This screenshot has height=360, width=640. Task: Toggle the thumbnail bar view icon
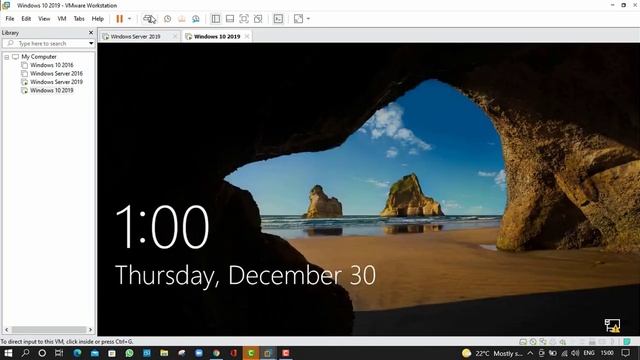pyautogui.click(x=230, y=19)
